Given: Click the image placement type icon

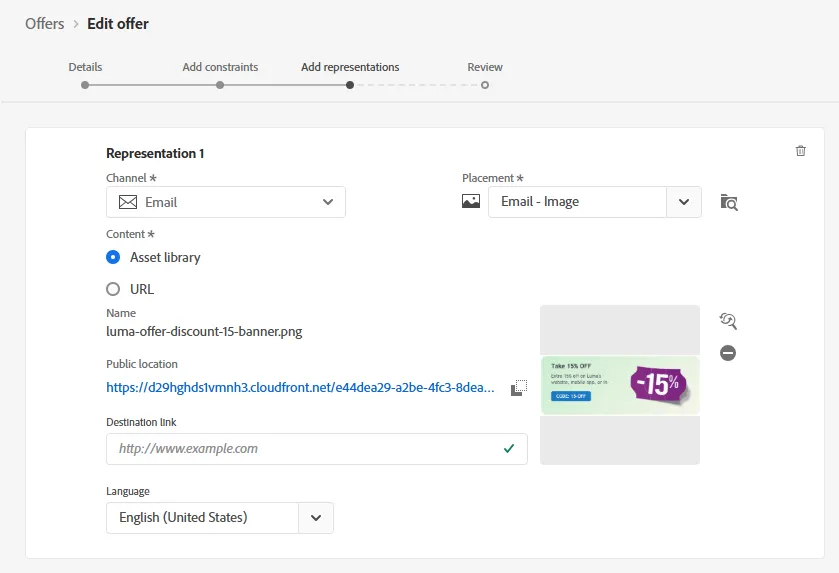Looking at the screenshot, I should point(471,201).
